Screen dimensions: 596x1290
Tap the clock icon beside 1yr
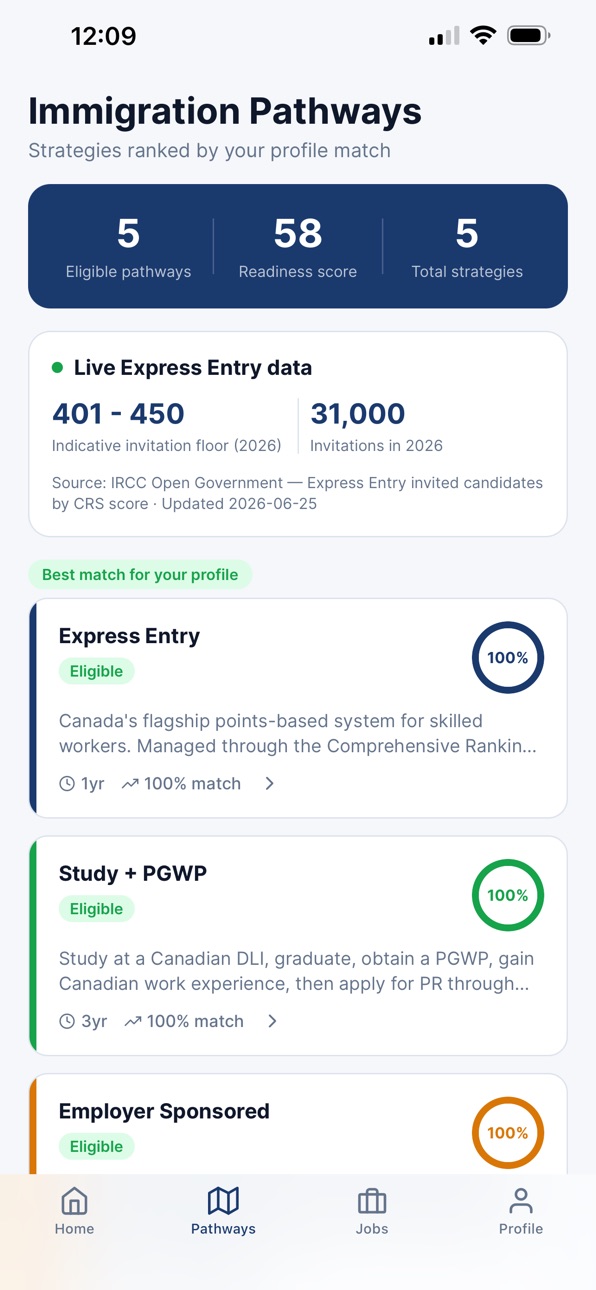pos(67,784)
